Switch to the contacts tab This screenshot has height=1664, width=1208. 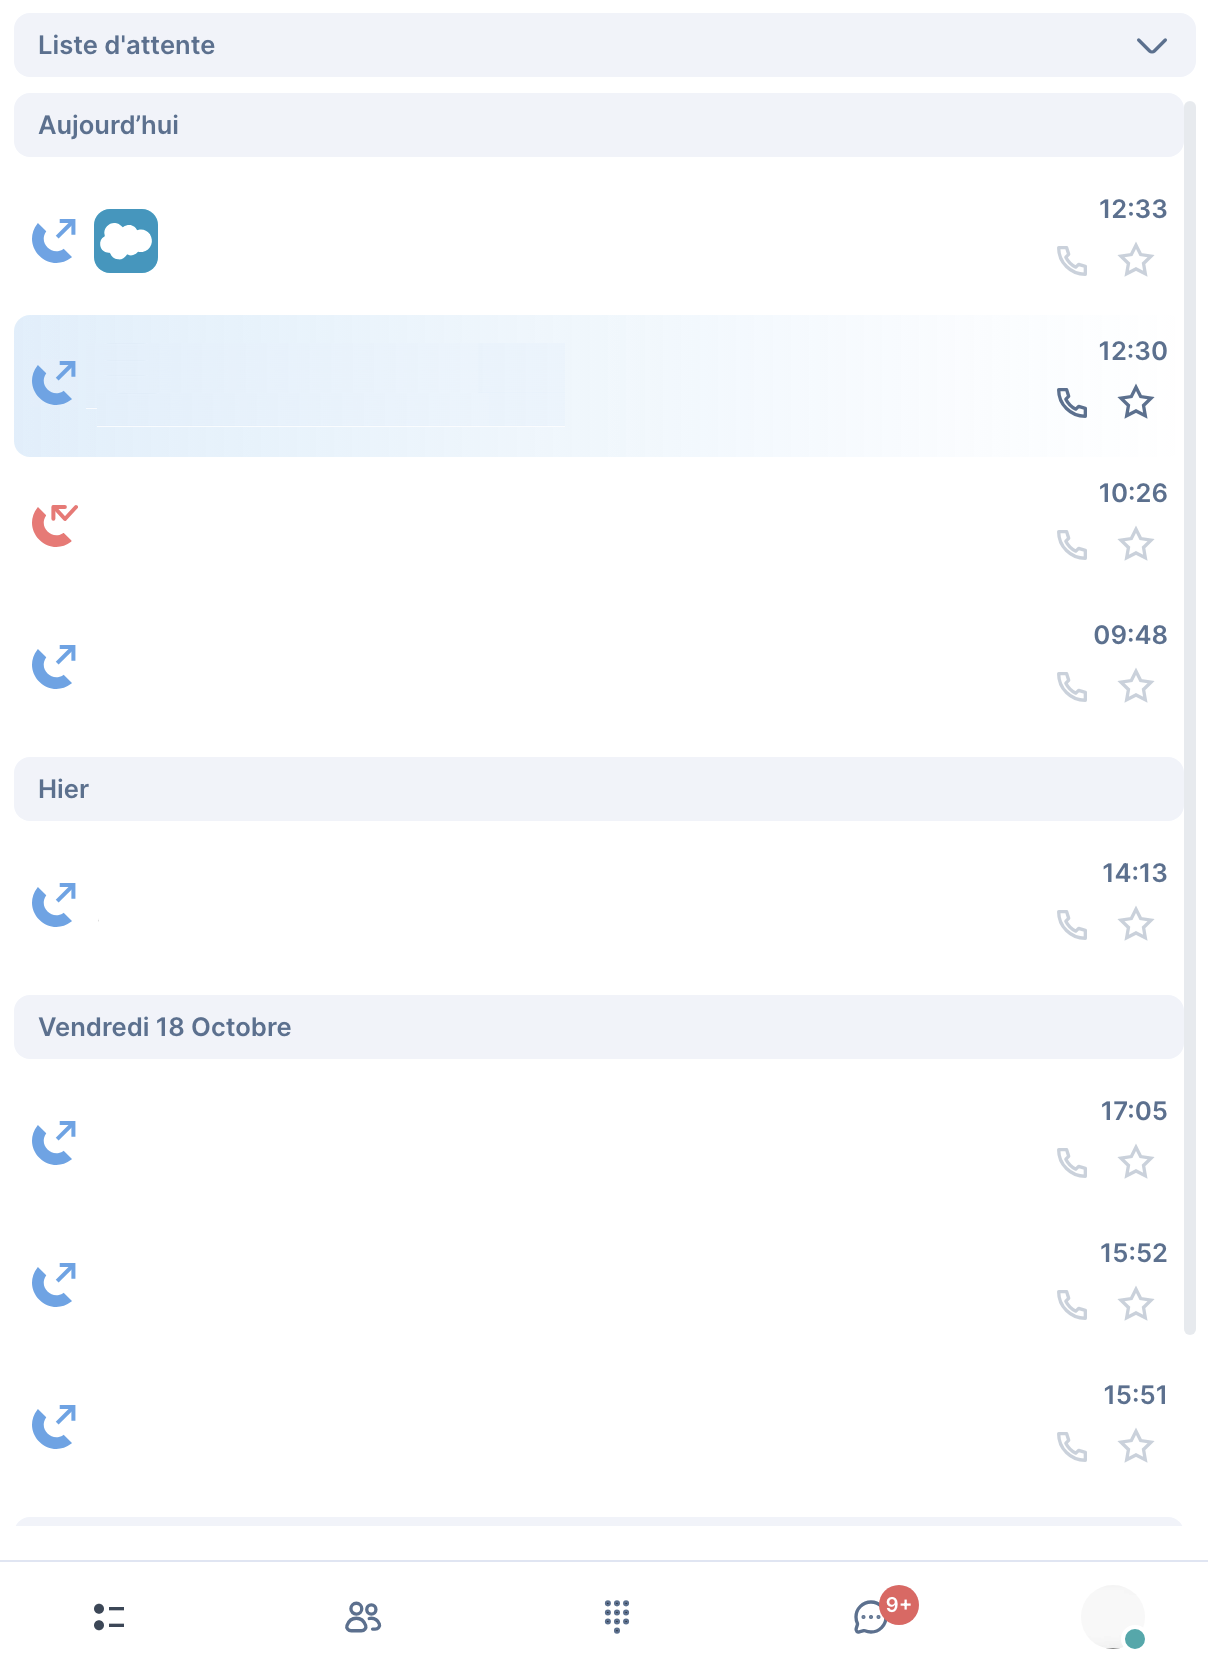click(363, 1617)
